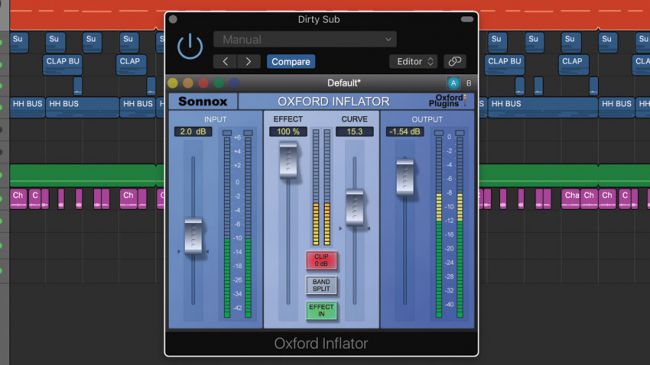Toggle the plugin power bypass icon
Viewport: 650px width, 365px height.
pos(190,46)
